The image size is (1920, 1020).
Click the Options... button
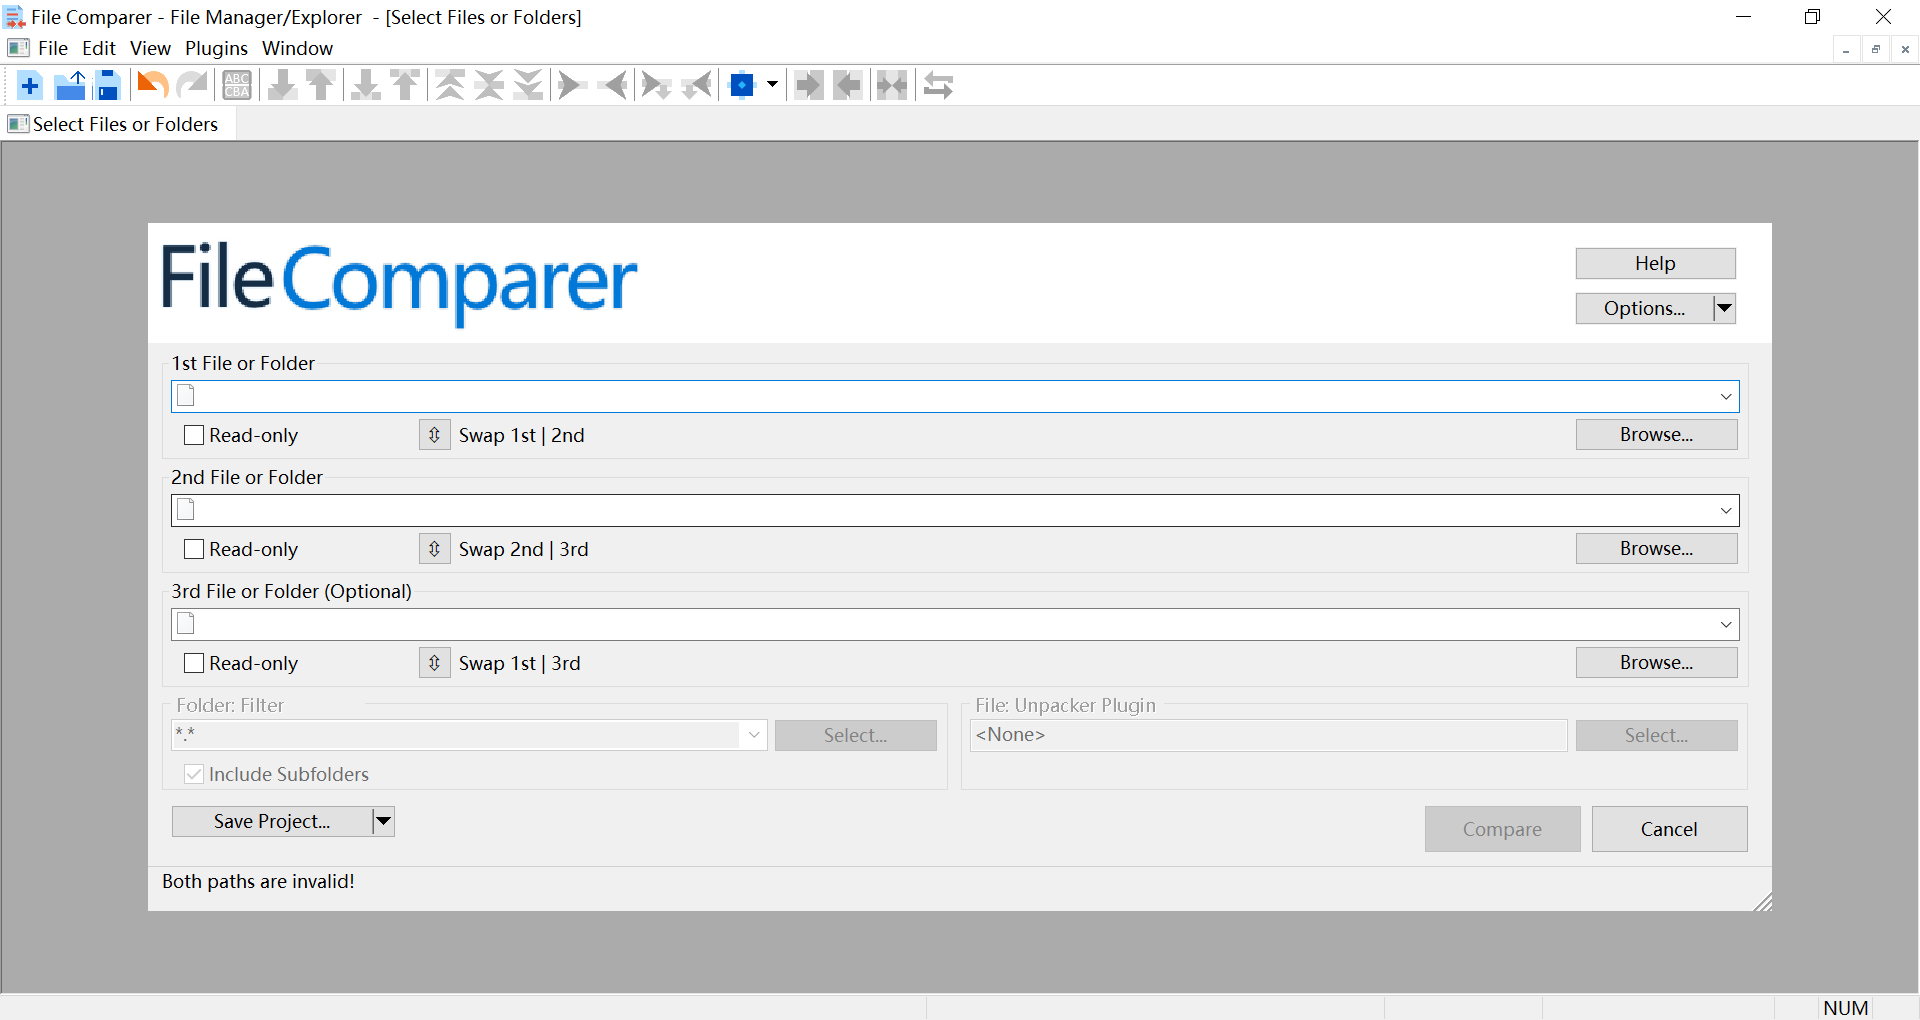pyautogui.click(x=1644, y=308)
